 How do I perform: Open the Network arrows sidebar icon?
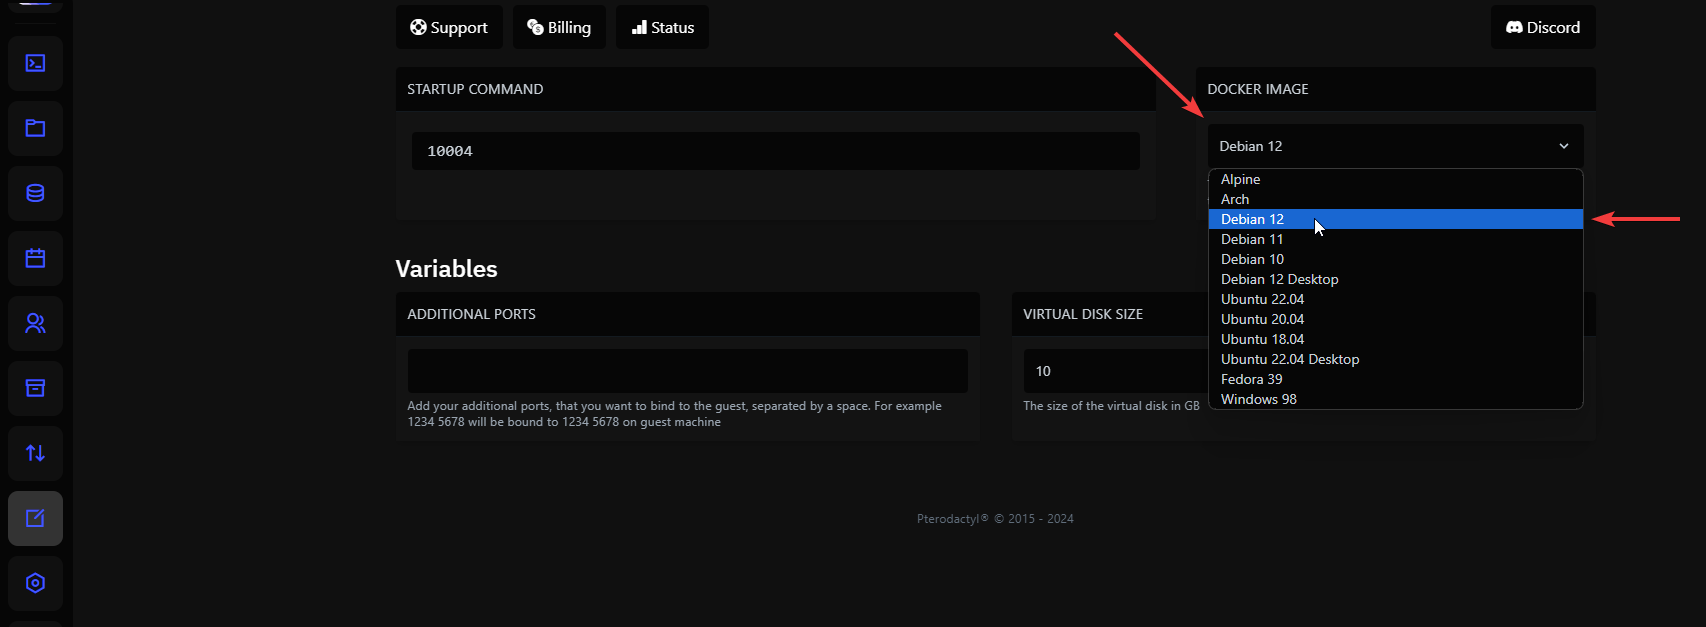point(35,453)
